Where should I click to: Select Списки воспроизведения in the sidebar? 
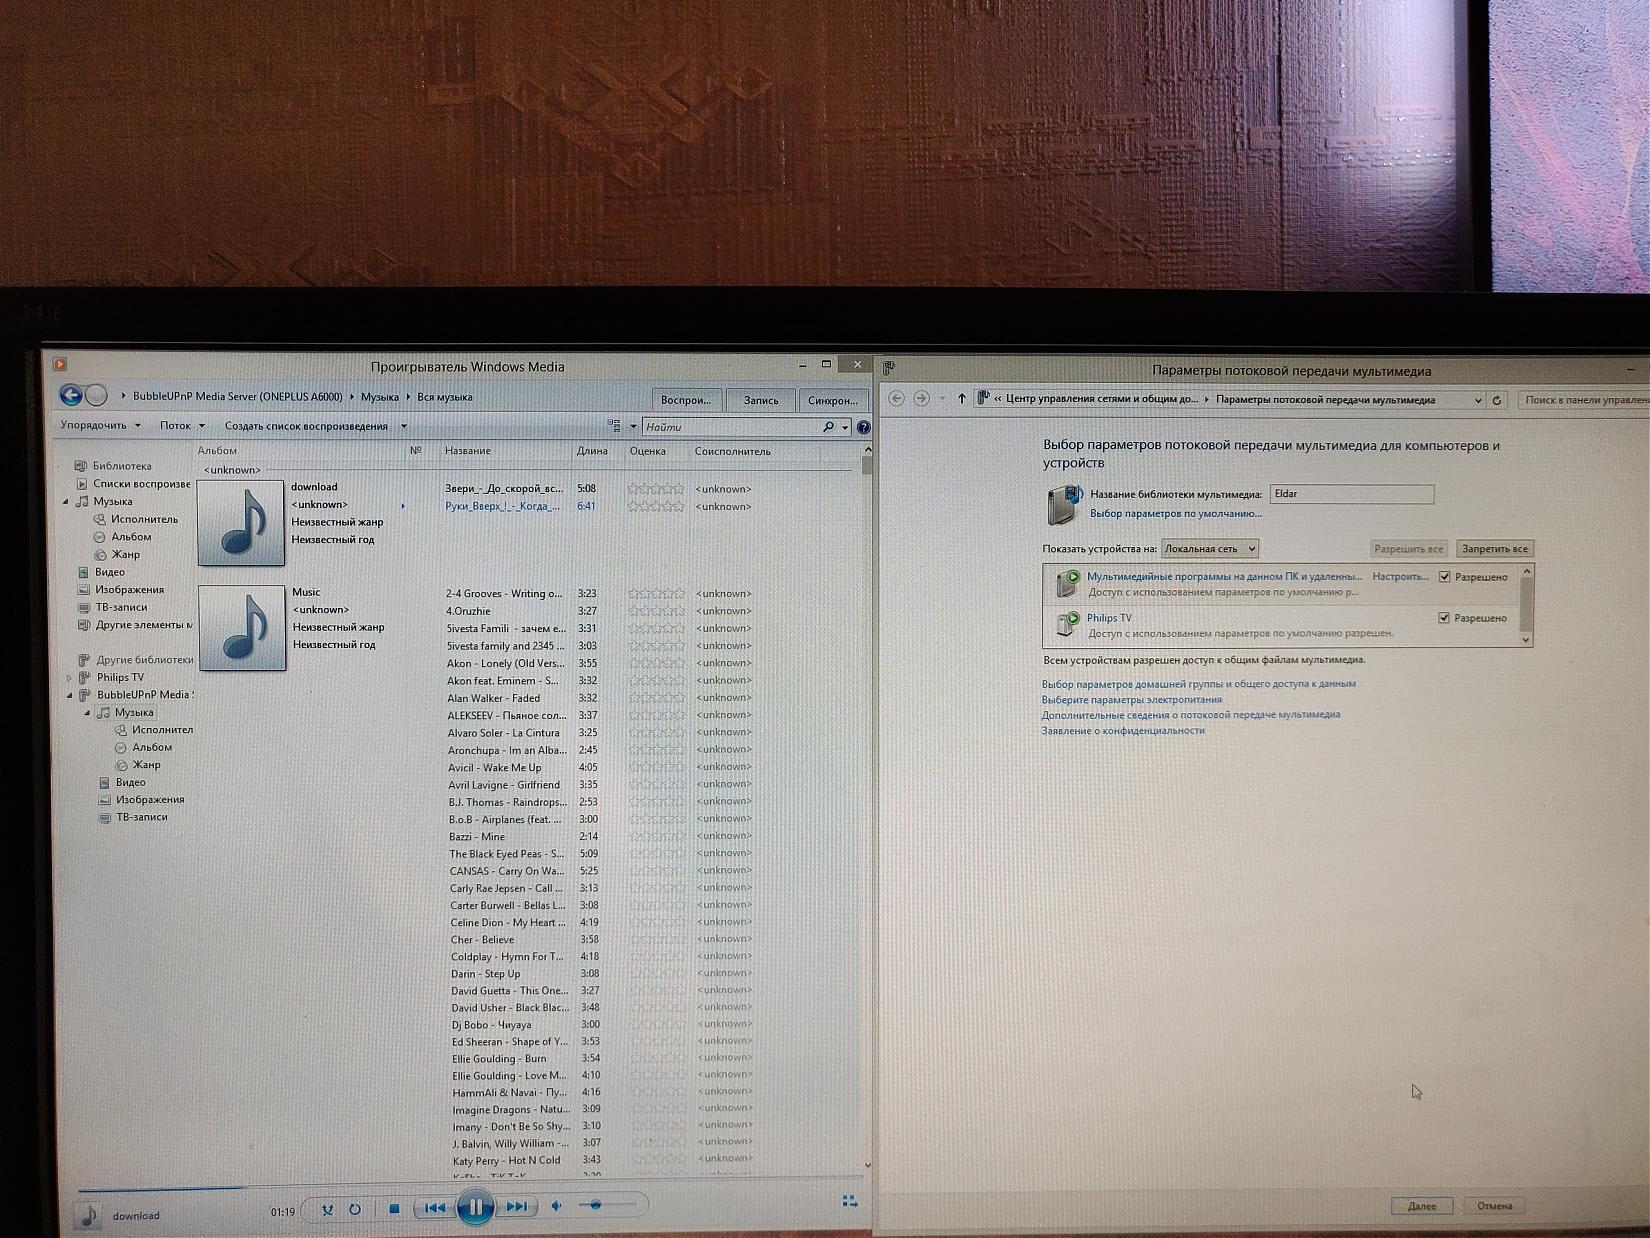click(x=141, y=484)
